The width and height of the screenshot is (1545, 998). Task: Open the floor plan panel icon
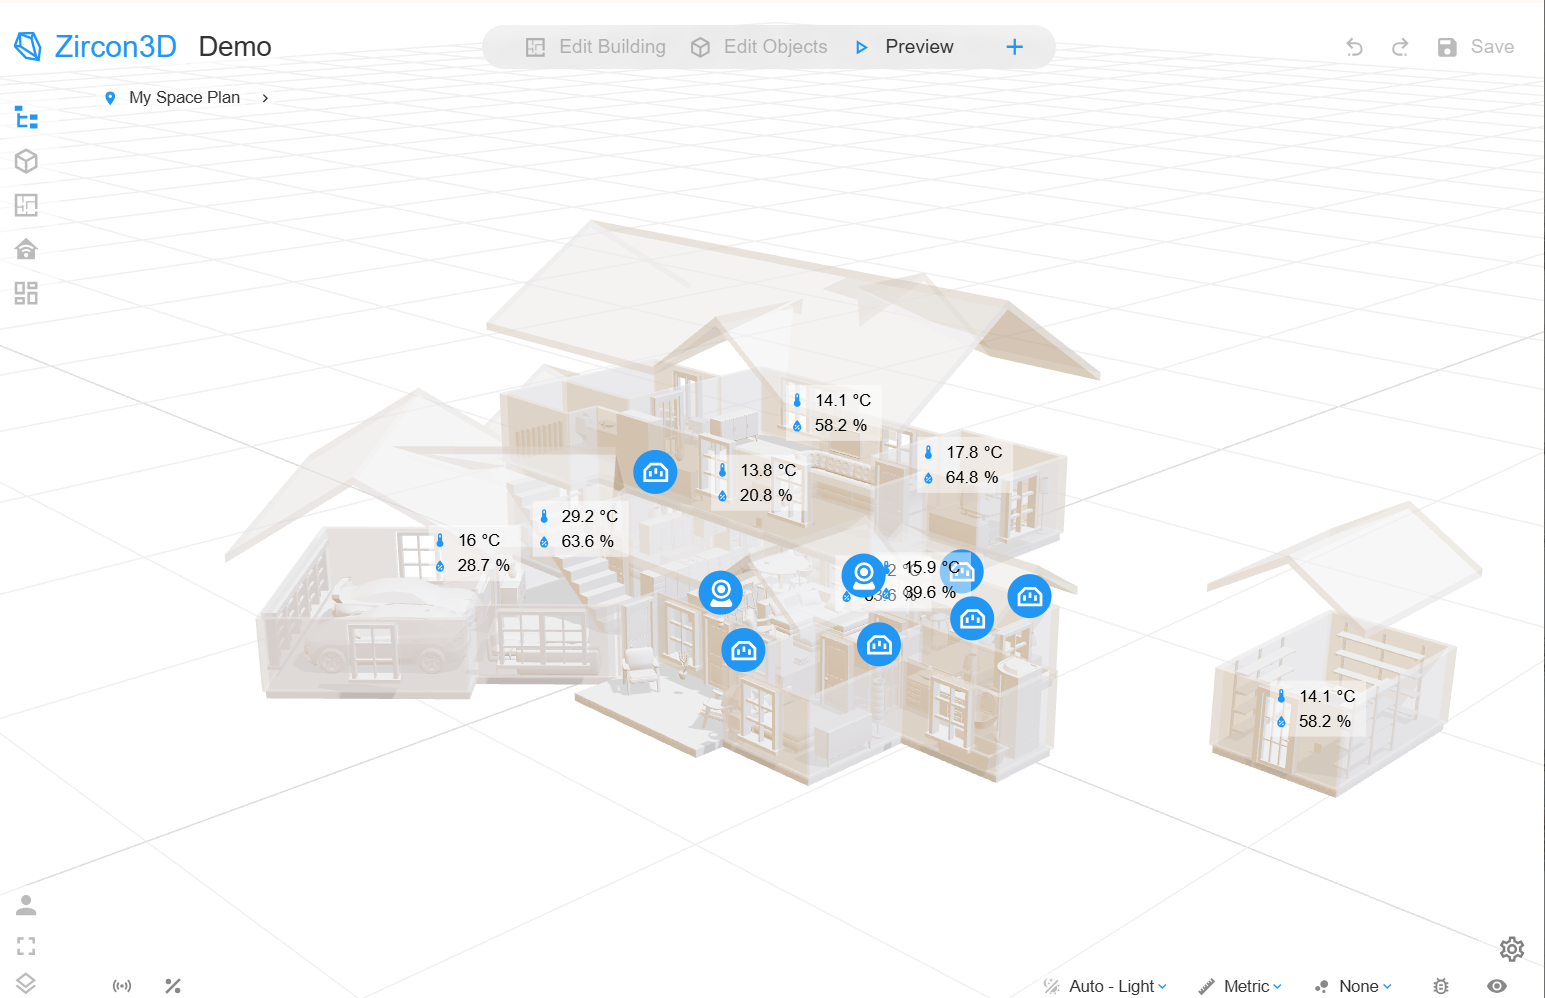click(x=27, y=205)
